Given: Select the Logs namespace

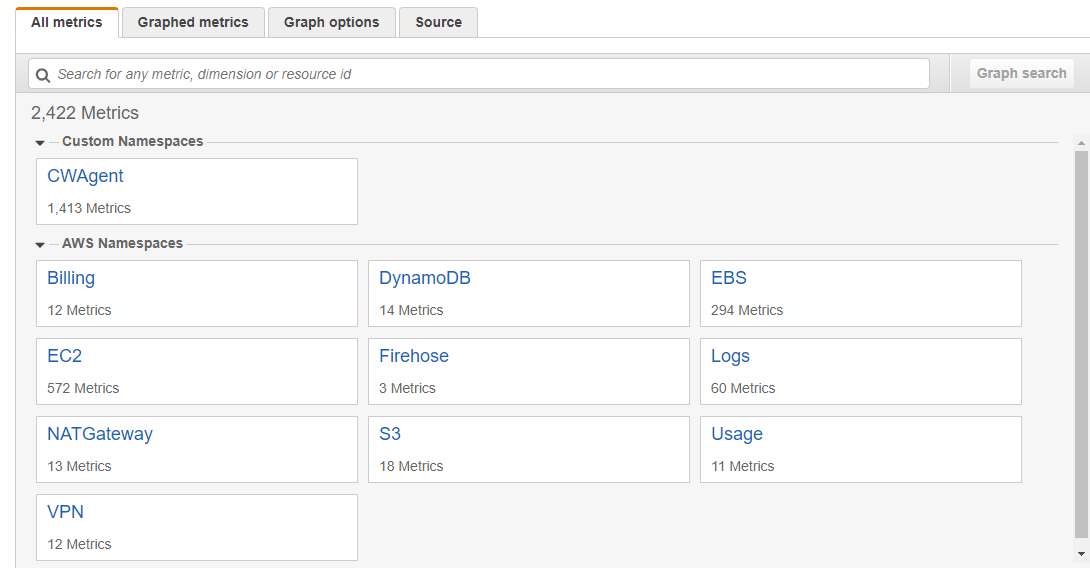Looking at the screenshot, I should [730, 356].
